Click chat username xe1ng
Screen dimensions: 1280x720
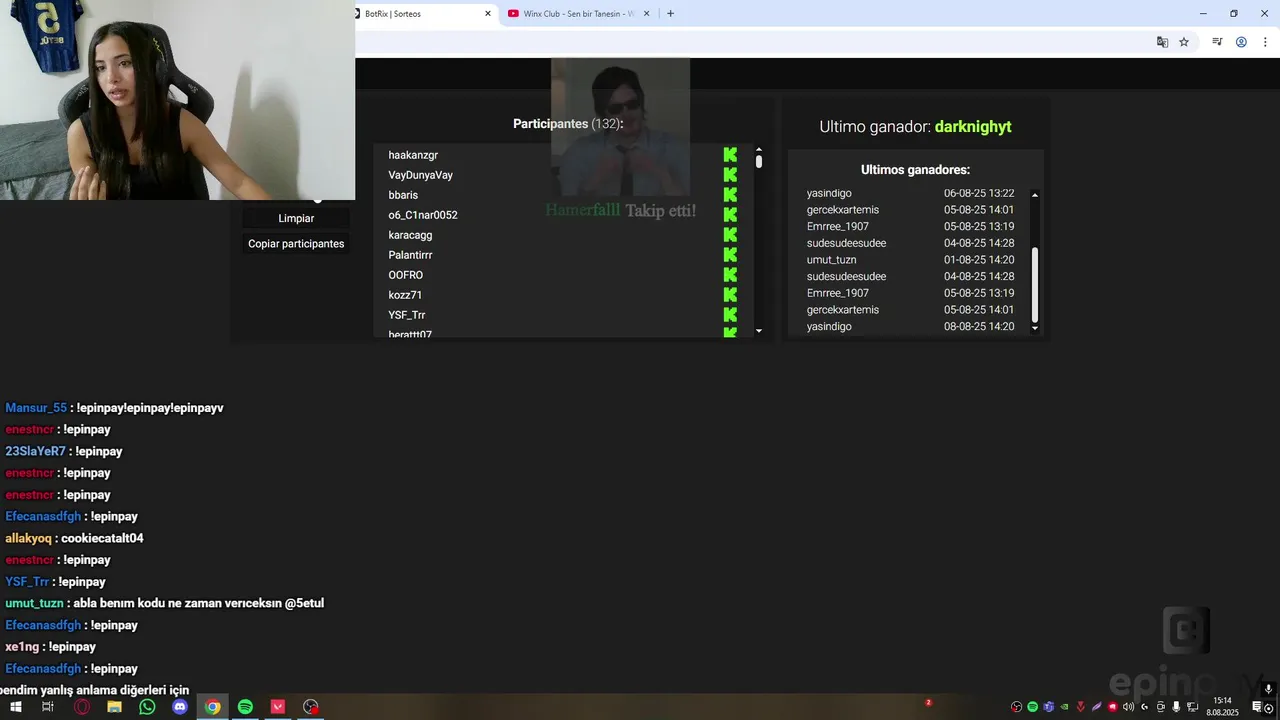tap(22, 647)
